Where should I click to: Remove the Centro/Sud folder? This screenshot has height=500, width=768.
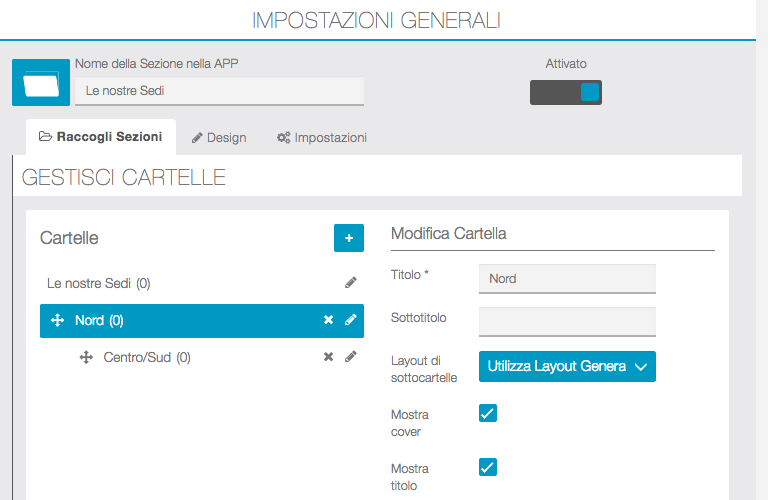pos(328,357)
